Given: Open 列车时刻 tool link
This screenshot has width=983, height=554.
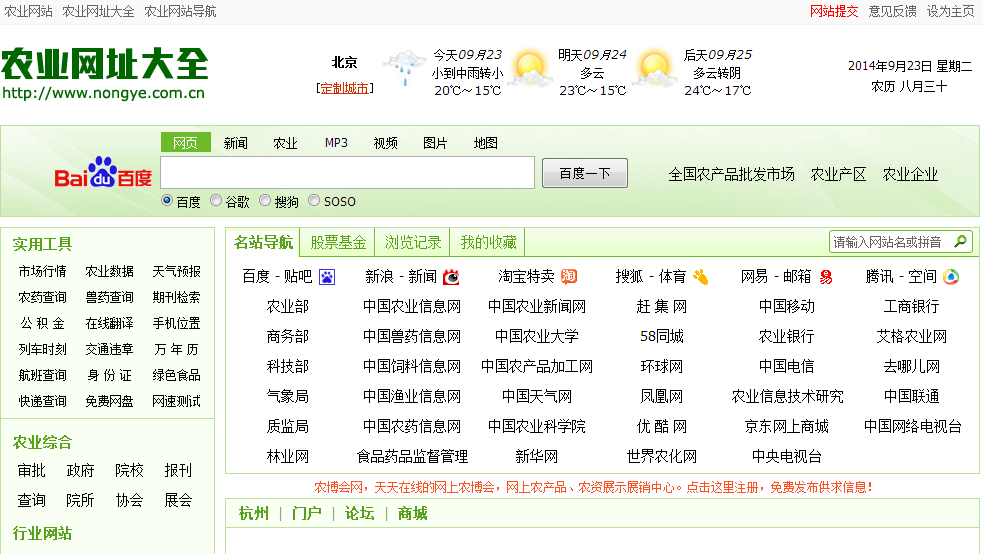Looking at the screenshot, I should coord(42,349).
